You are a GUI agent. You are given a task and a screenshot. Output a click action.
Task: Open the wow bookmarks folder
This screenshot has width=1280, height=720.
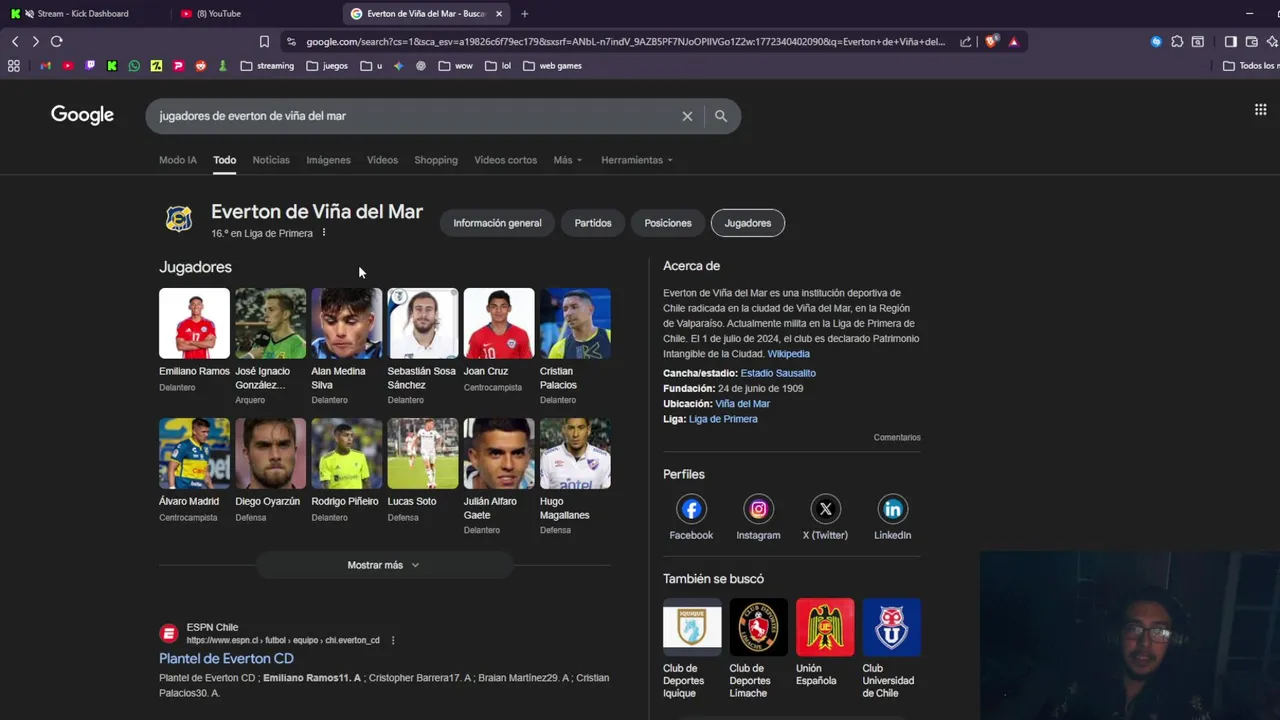click(x=455, y=66)
